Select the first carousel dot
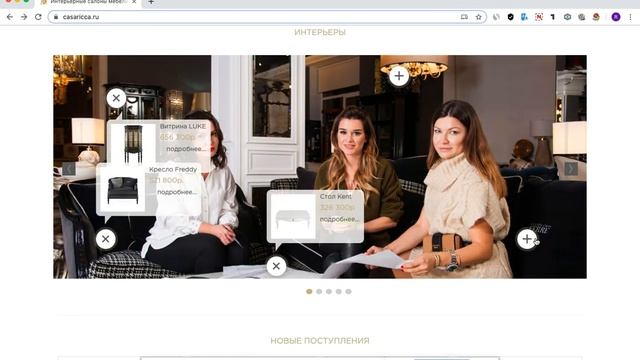640x360 pixels. tap(309, 291)
